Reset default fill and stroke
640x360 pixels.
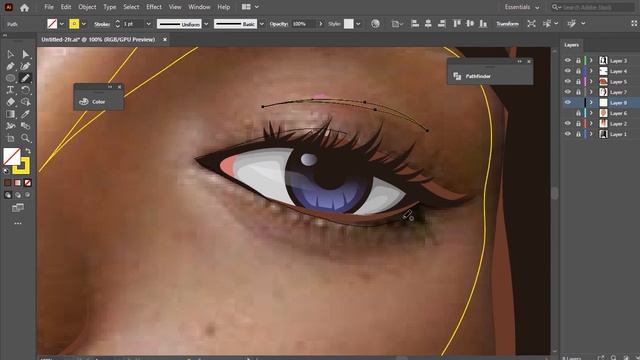tap(6, 171)
